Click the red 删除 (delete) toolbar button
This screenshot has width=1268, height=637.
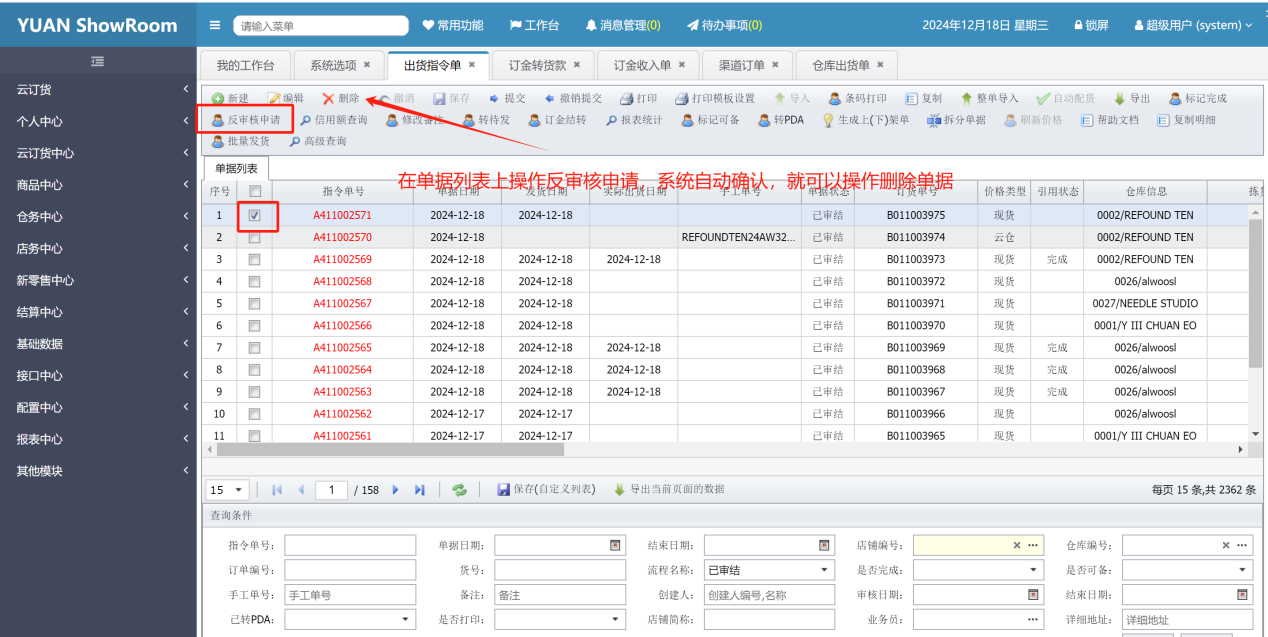(341, 98)
